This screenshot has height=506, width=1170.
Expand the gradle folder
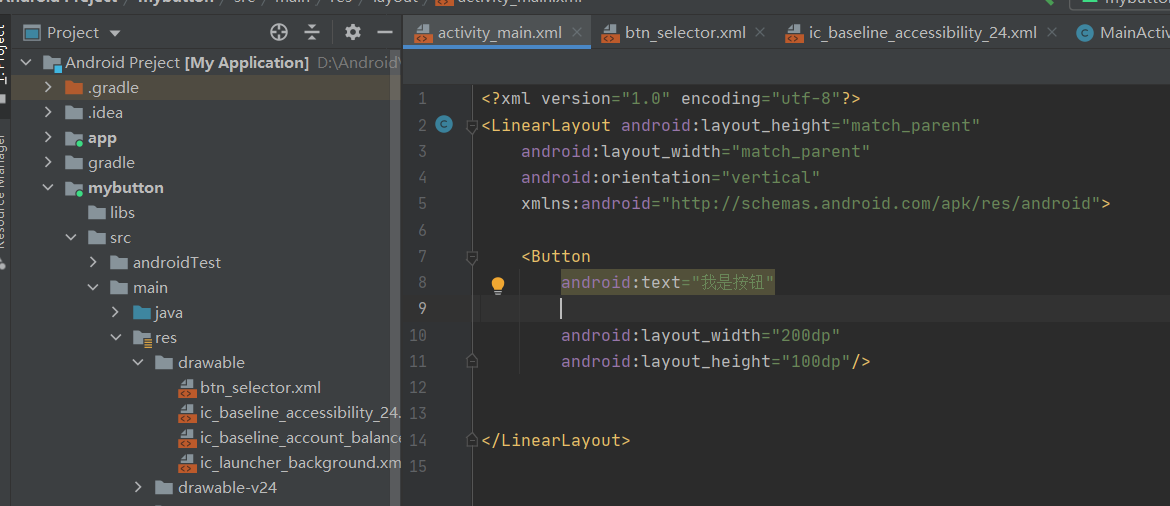pyautogui.click(x=49, y=163)
